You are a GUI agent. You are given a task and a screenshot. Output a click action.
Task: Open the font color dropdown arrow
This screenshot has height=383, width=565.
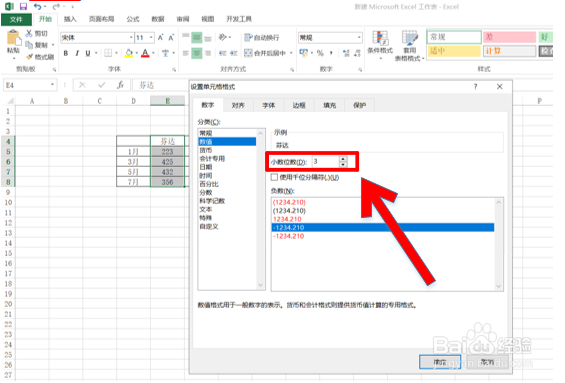[154, 53]
